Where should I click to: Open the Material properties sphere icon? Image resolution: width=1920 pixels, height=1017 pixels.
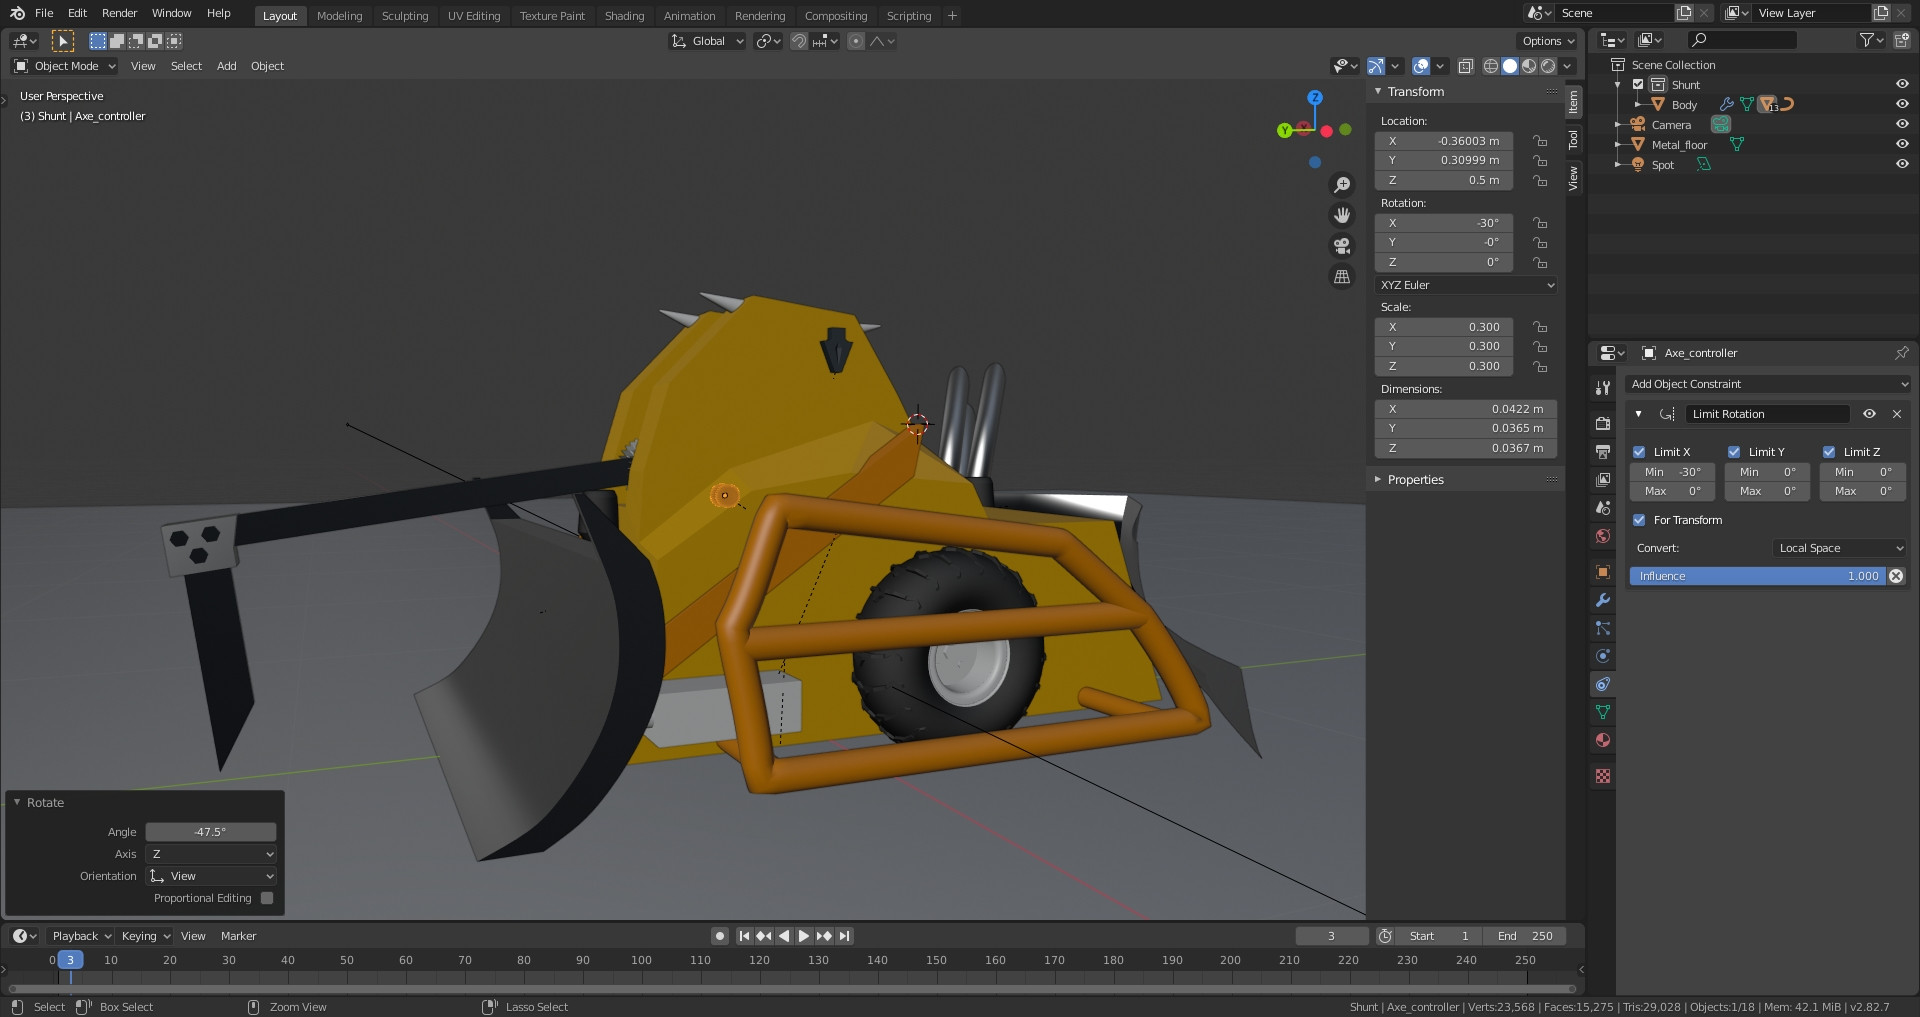tap(1603, 740)
